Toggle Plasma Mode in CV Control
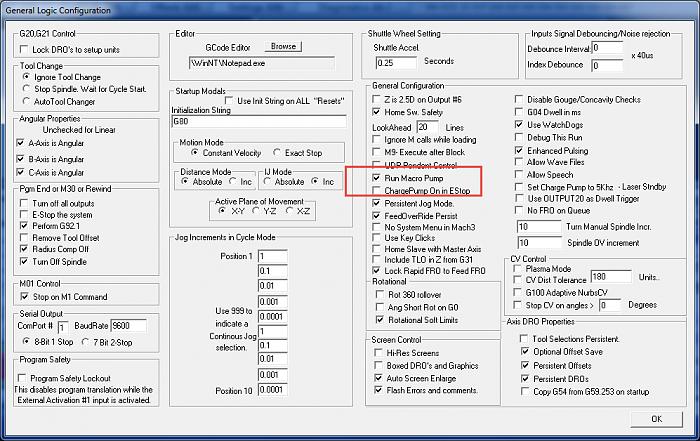700x441 pixels. point(521,269)
